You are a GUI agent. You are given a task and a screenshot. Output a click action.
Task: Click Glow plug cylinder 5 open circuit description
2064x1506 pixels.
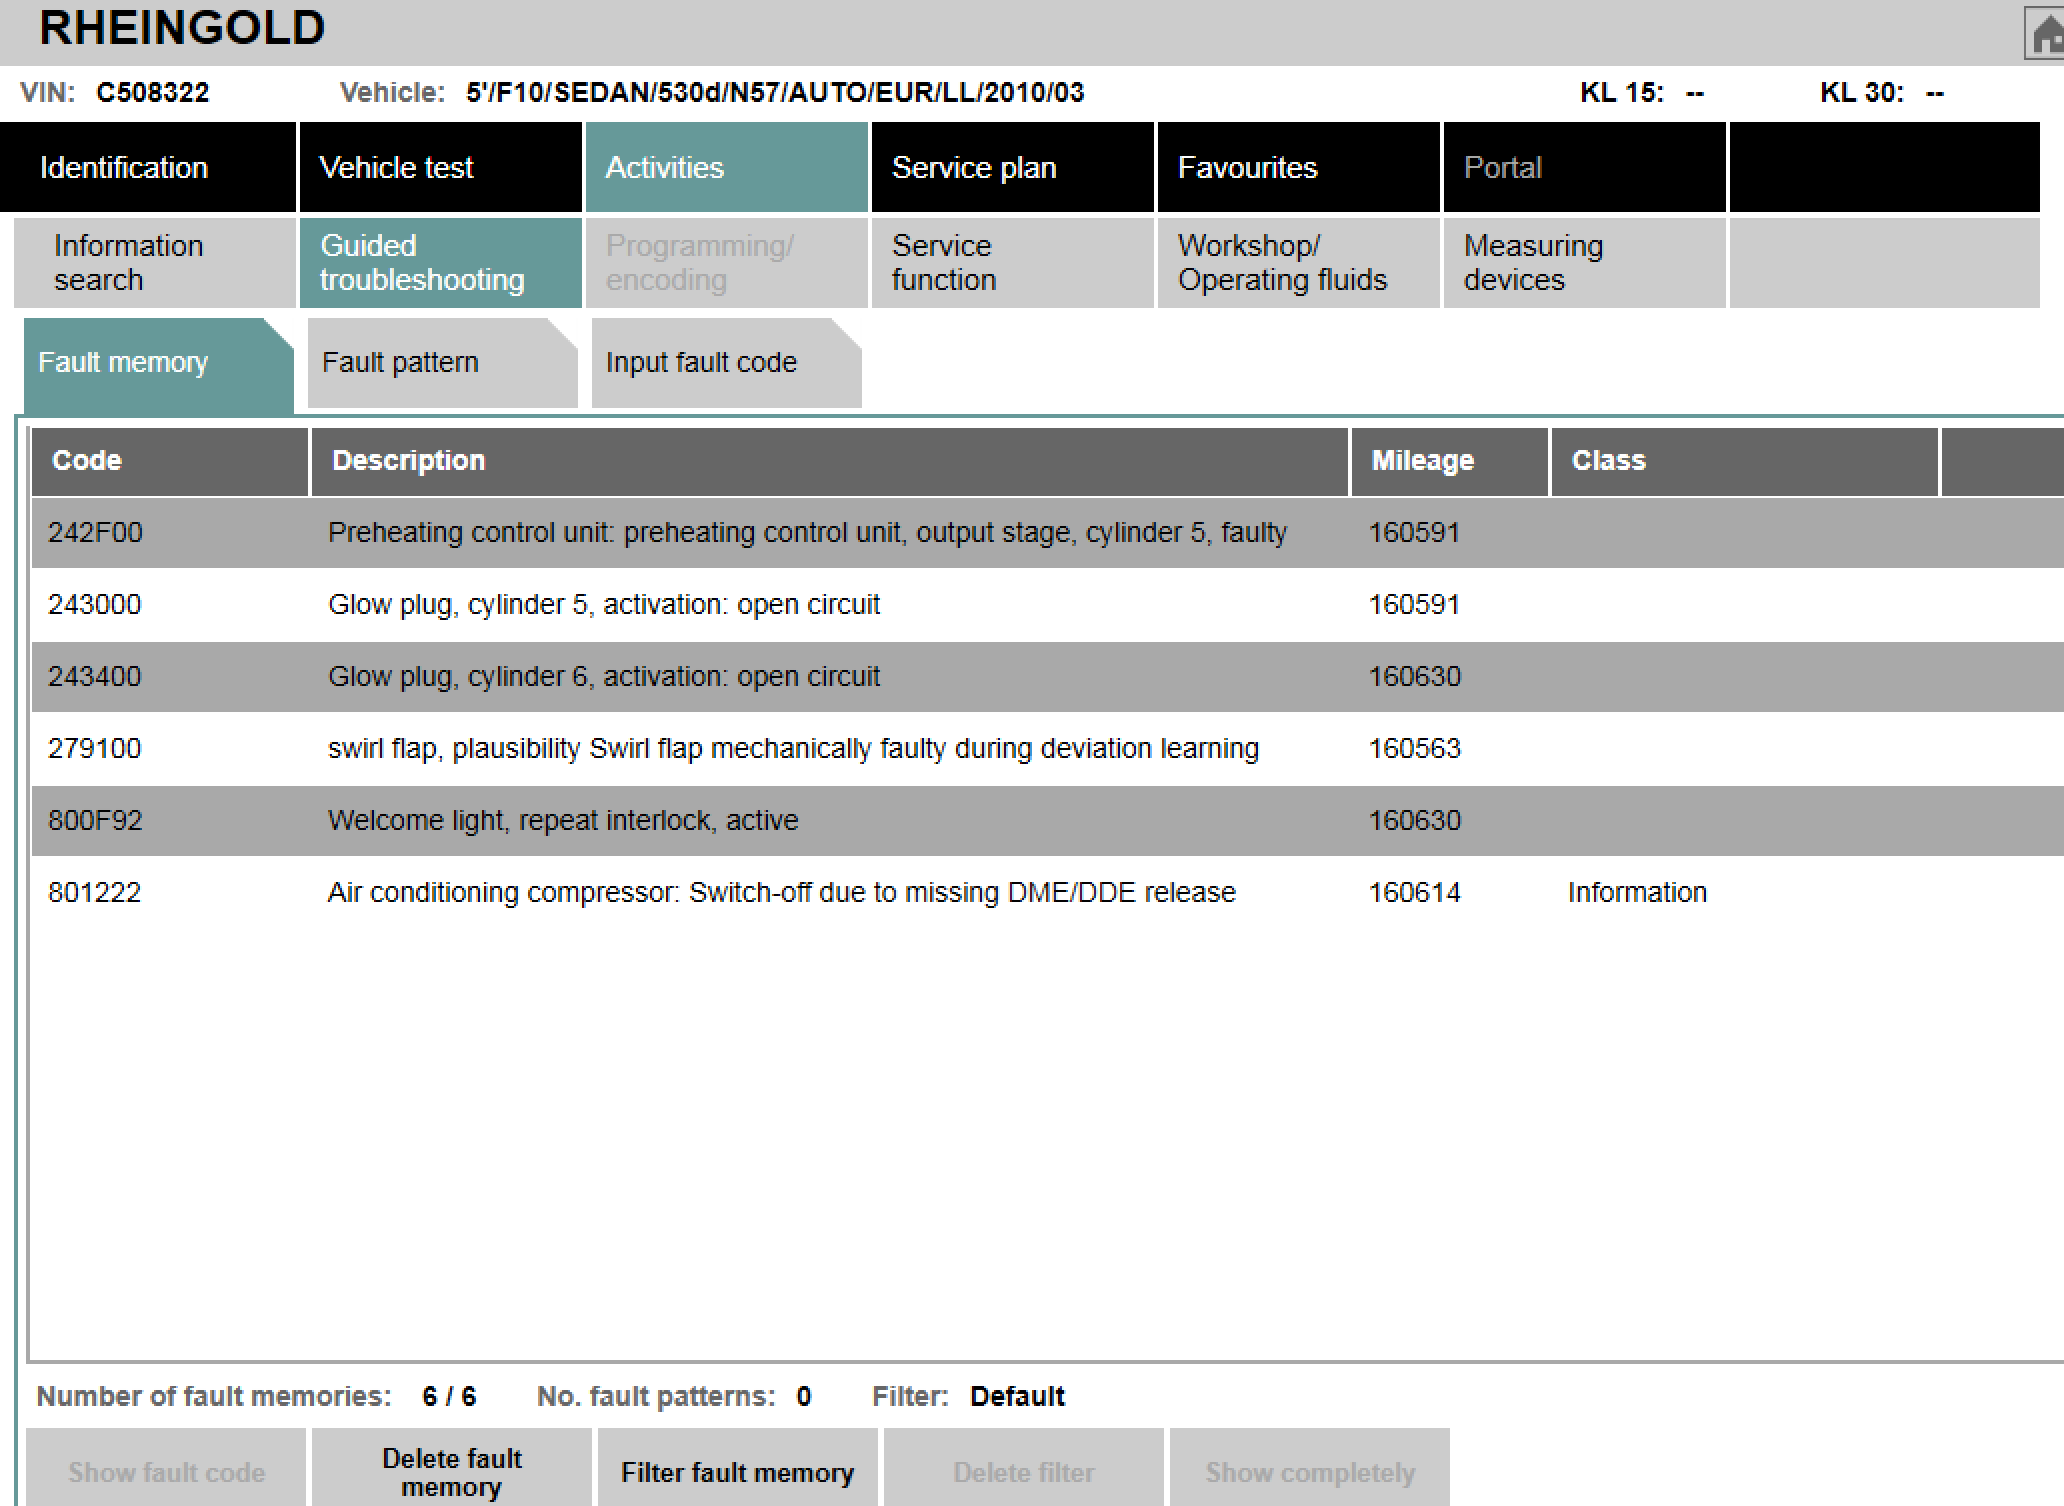coord(604,605)
